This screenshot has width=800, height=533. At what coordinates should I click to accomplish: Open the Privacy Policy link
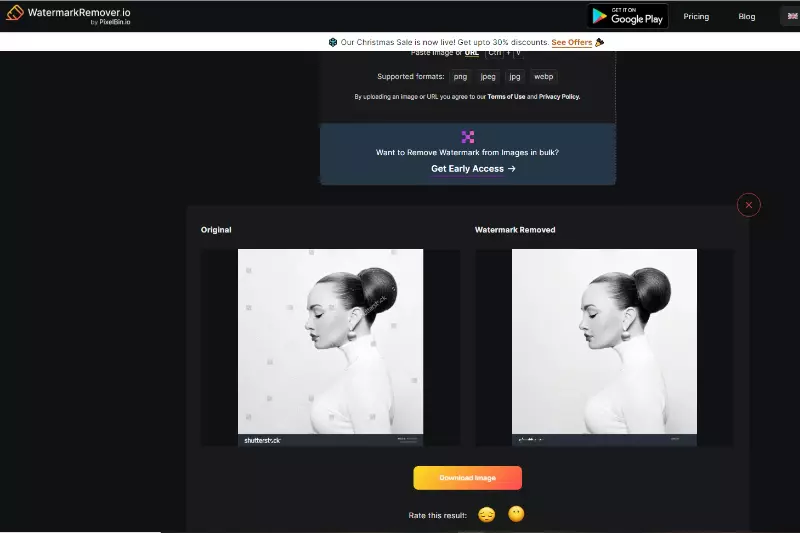point(559,97)
